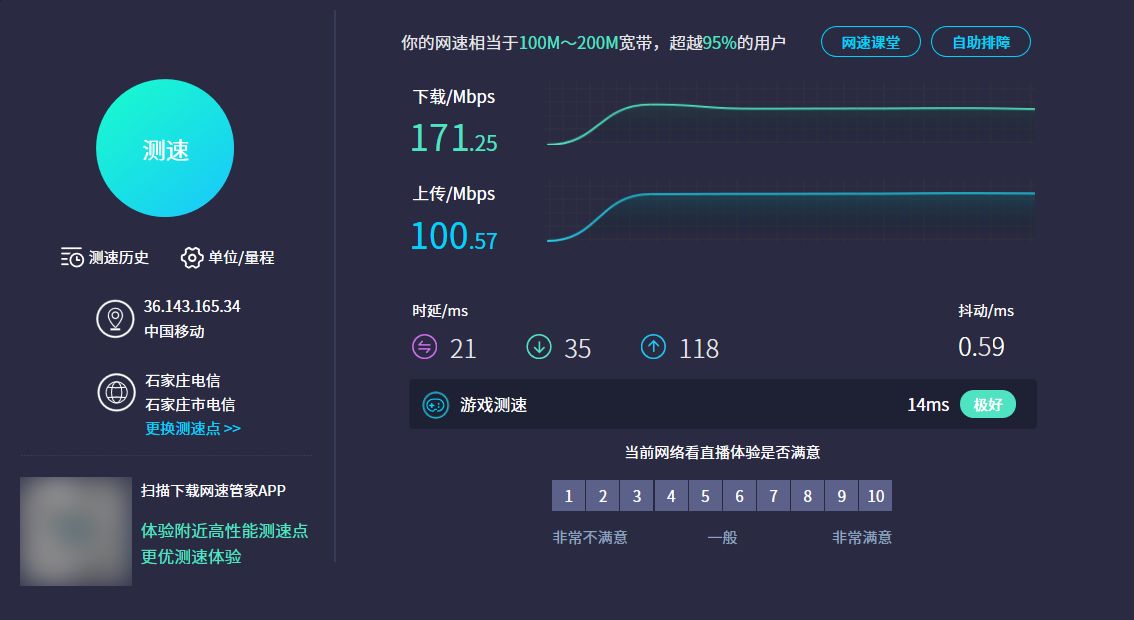This screenshot has width=1134, height=620.
Task: Open the 测速历史 history icon
Action: click(73, 258)
